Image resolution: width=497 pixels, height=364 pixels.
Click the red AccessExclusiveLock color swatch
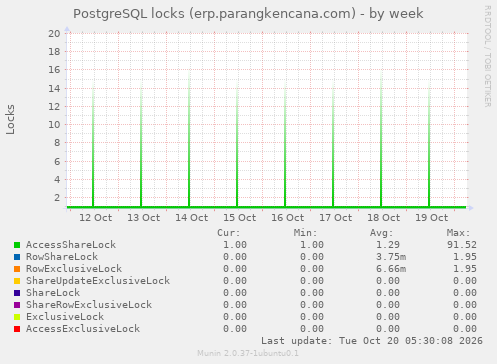pos(17,329)
